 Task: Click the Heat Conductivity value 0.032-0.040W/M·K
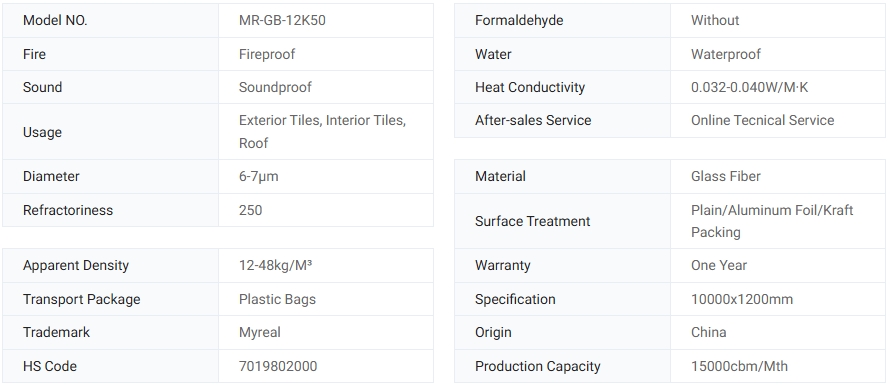pyautogui.click(x=750, y=87)
